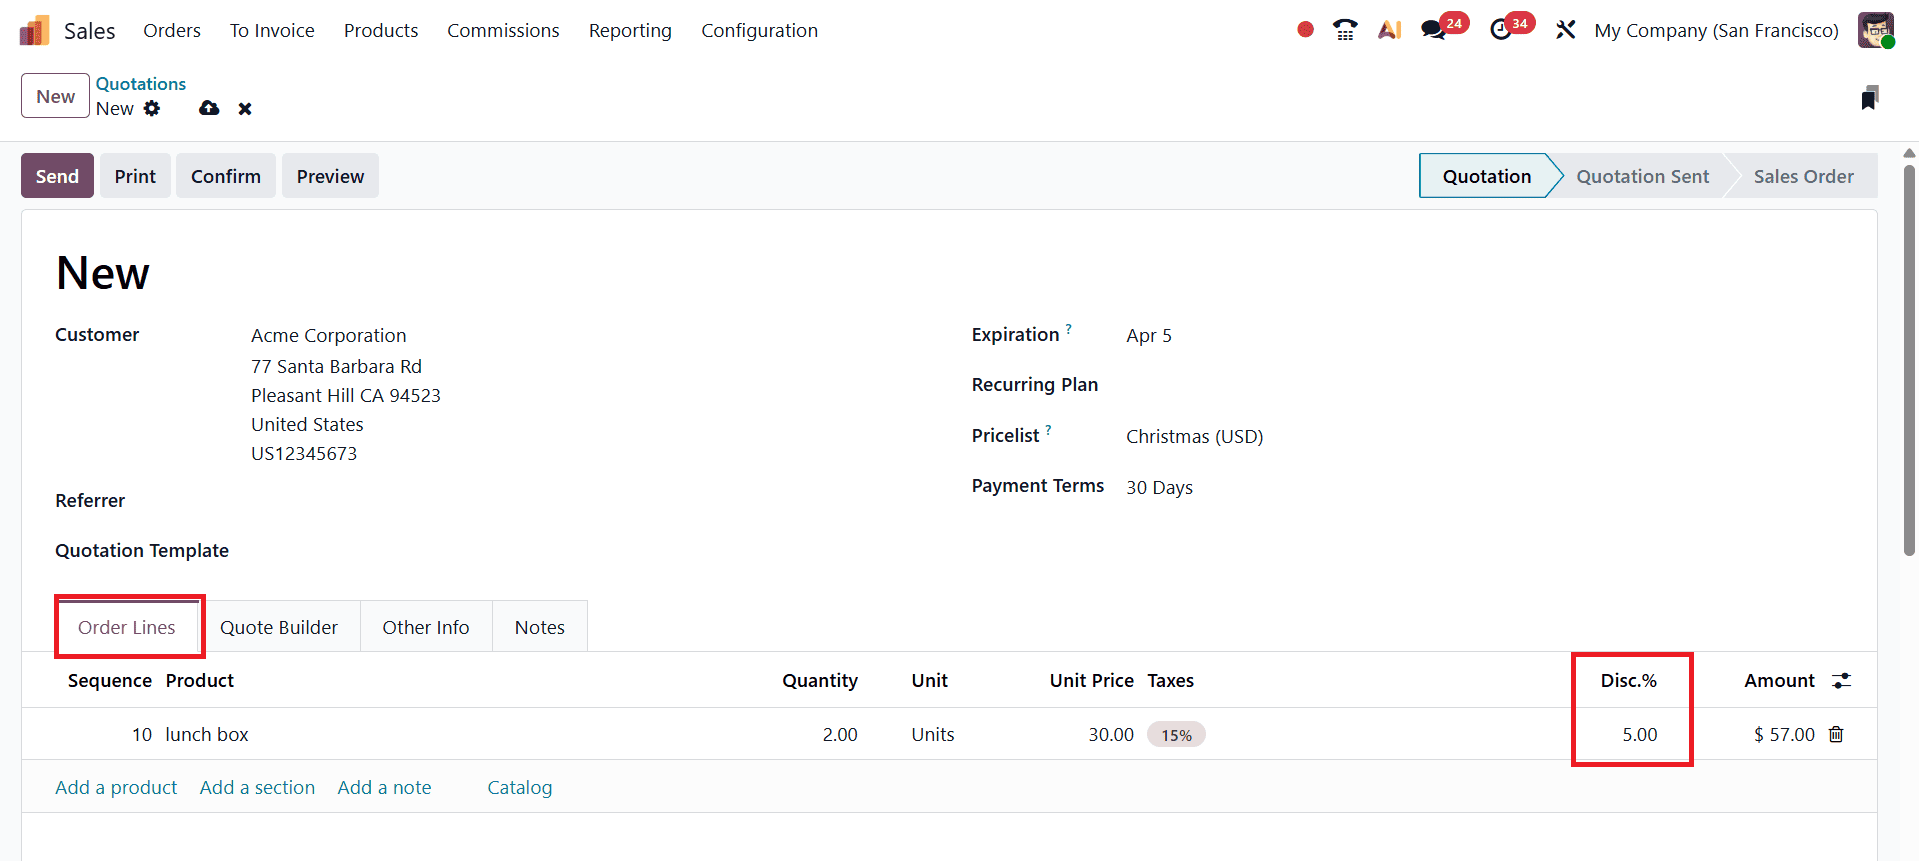Select the lunch box product cell
Image resolution: width=1919 pixels, height=861 pixels.
point(207,734)
